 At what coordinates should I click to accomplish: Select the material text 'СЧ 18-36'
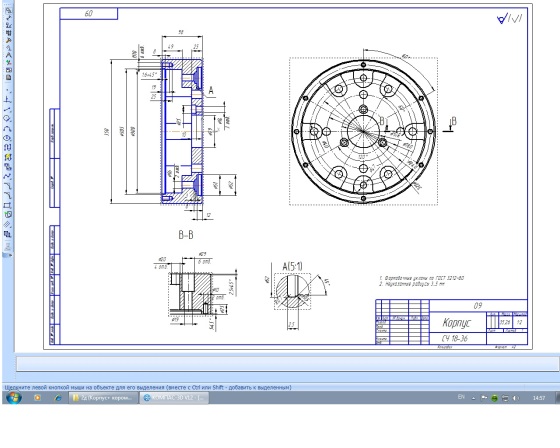click(454, 338)
